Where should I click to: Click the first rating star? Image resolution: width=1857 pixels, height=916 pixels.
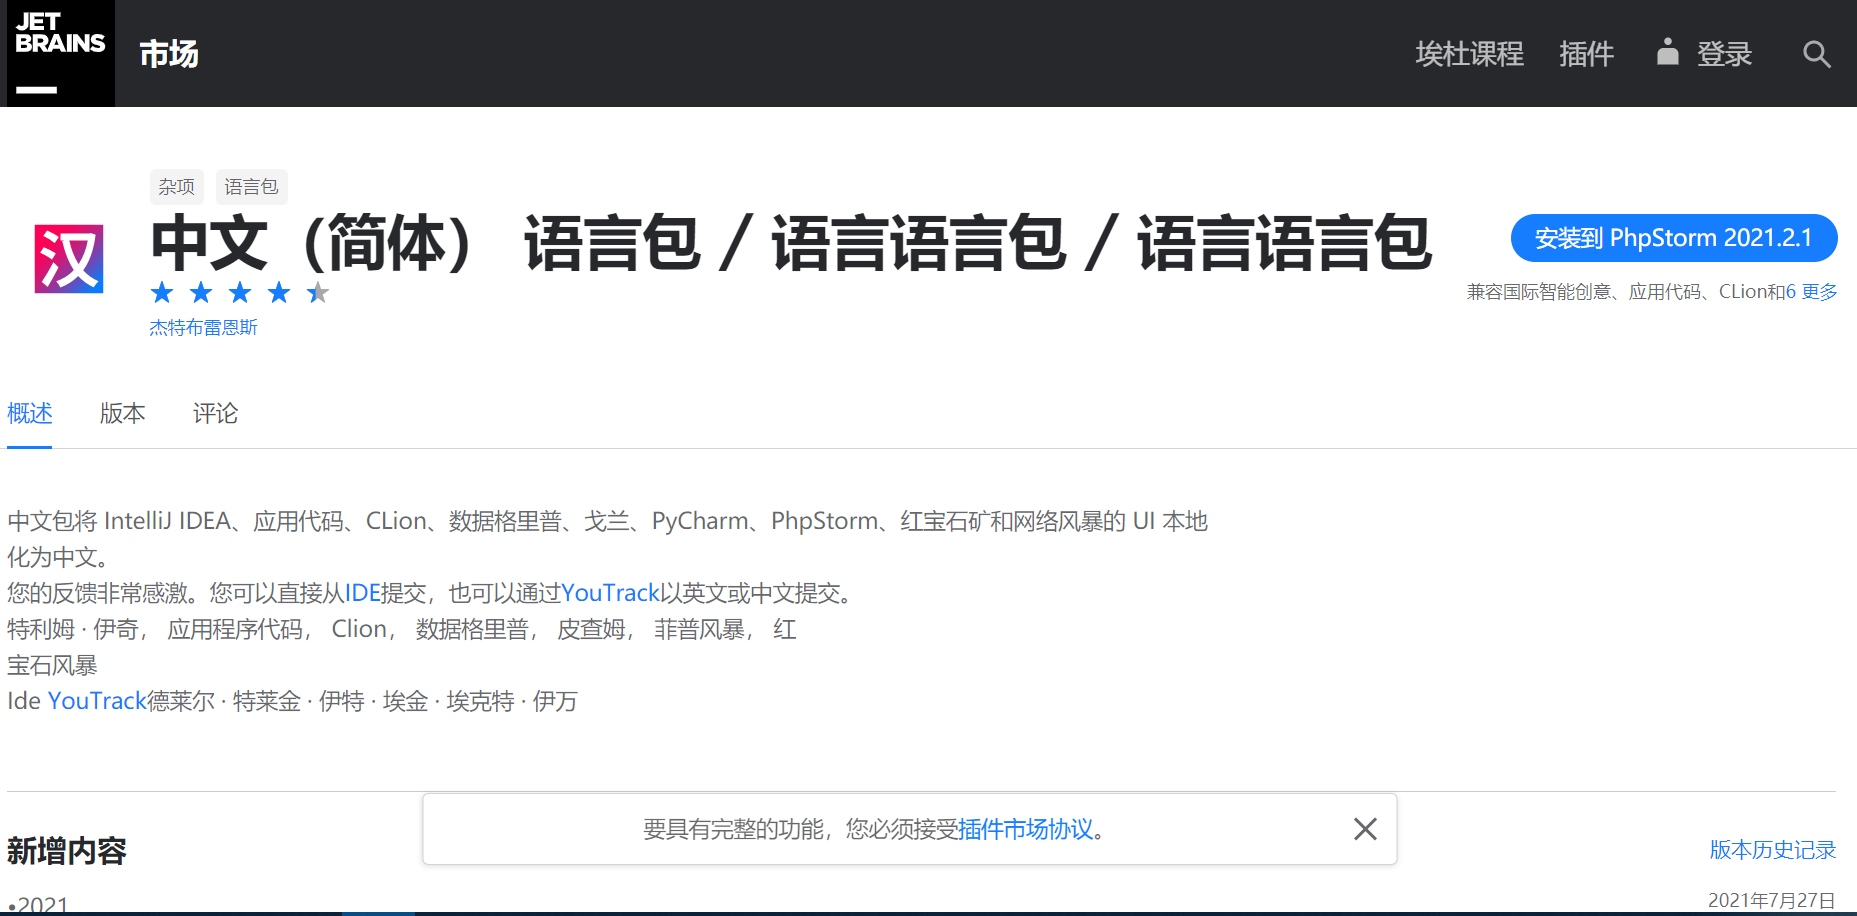point(162,293)
